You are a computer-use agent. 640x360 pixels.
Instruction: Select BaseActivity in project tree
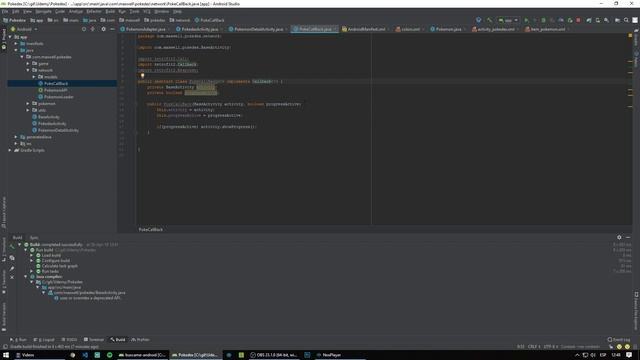pos(49,117)
